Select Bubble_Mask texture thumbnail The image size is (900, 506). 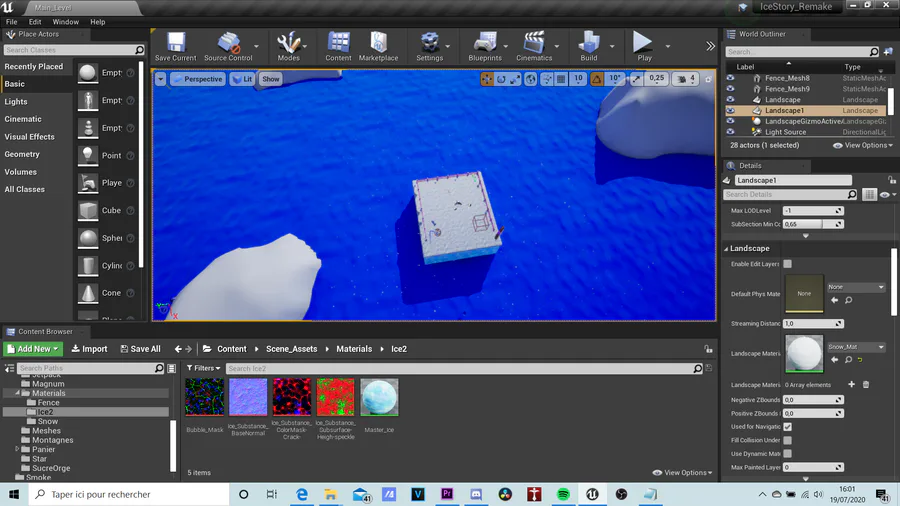coord(204,397)
